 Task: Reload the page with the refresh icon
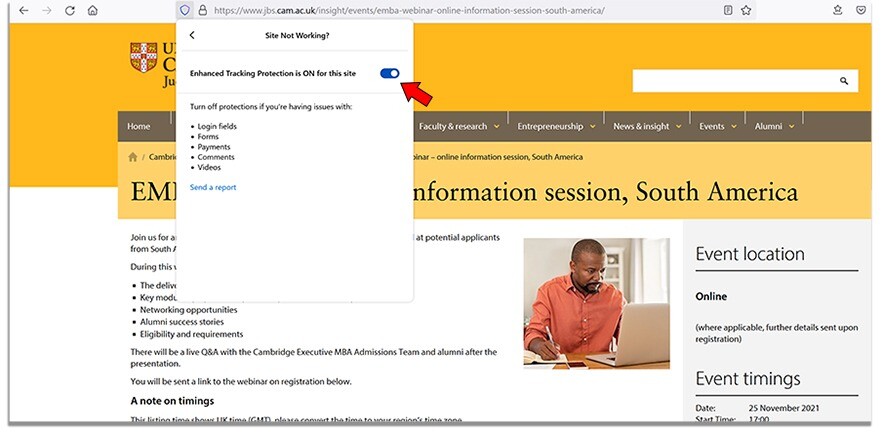pyautogui.click(x=70, y=10)
